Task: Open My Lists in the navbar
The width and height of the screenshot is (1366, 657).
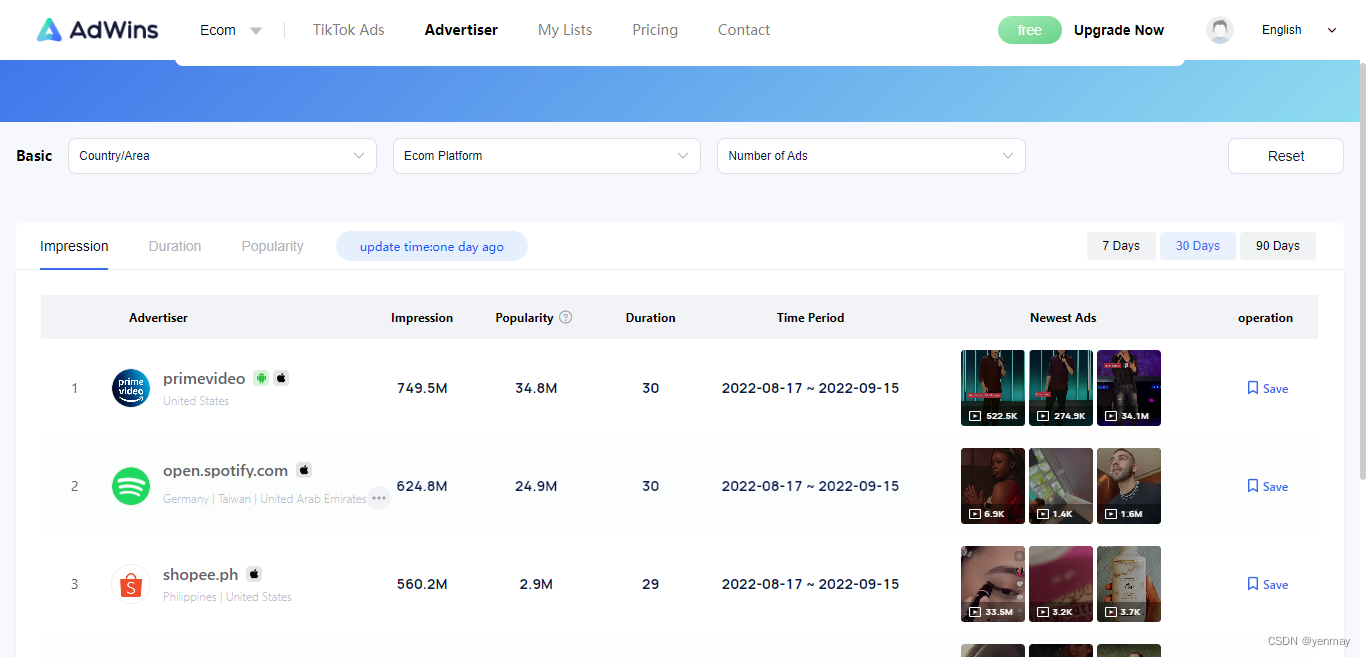Action: point(565,30)
